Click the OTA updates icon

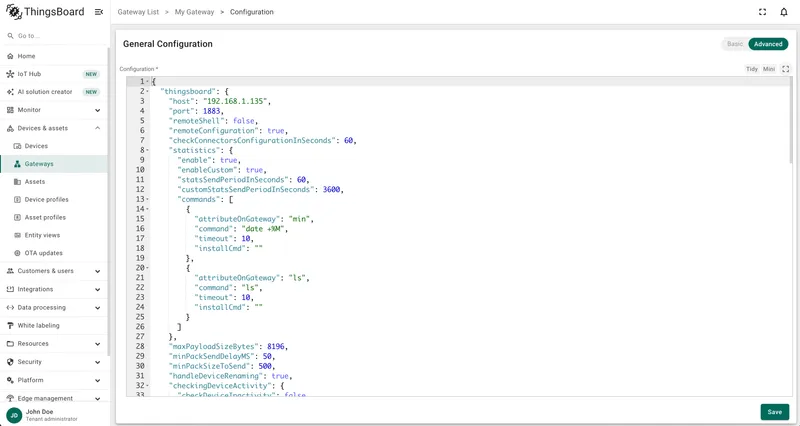17,253
